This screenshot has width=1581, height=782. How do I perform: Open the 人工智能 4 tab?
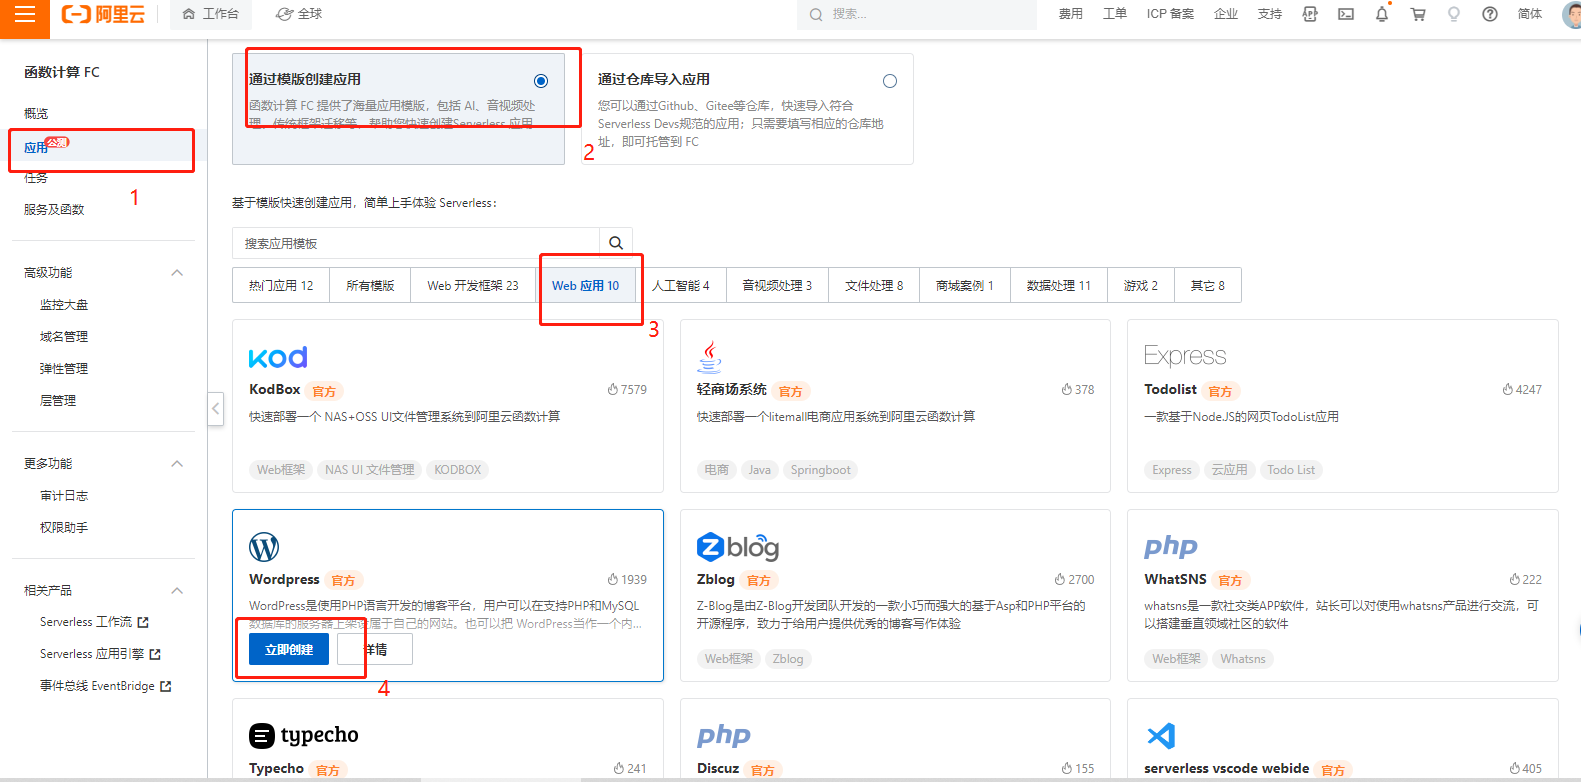[681, 285]
